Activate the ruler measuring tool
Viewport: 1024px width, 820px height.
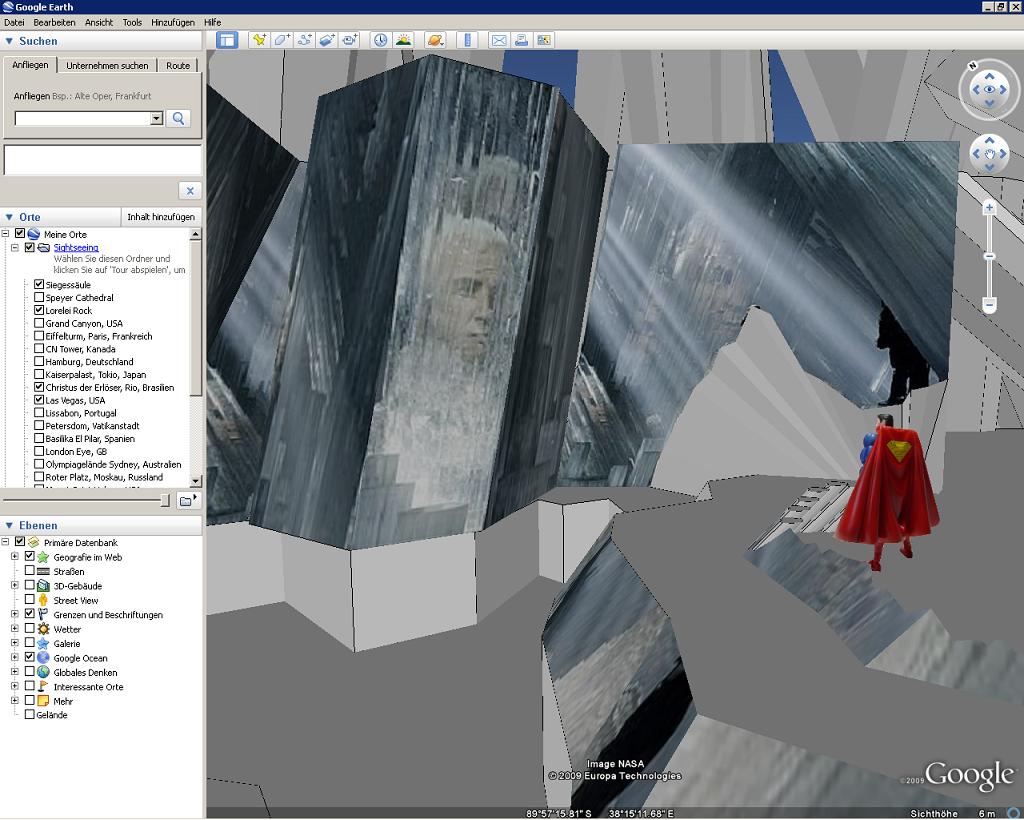pos(466,40)
